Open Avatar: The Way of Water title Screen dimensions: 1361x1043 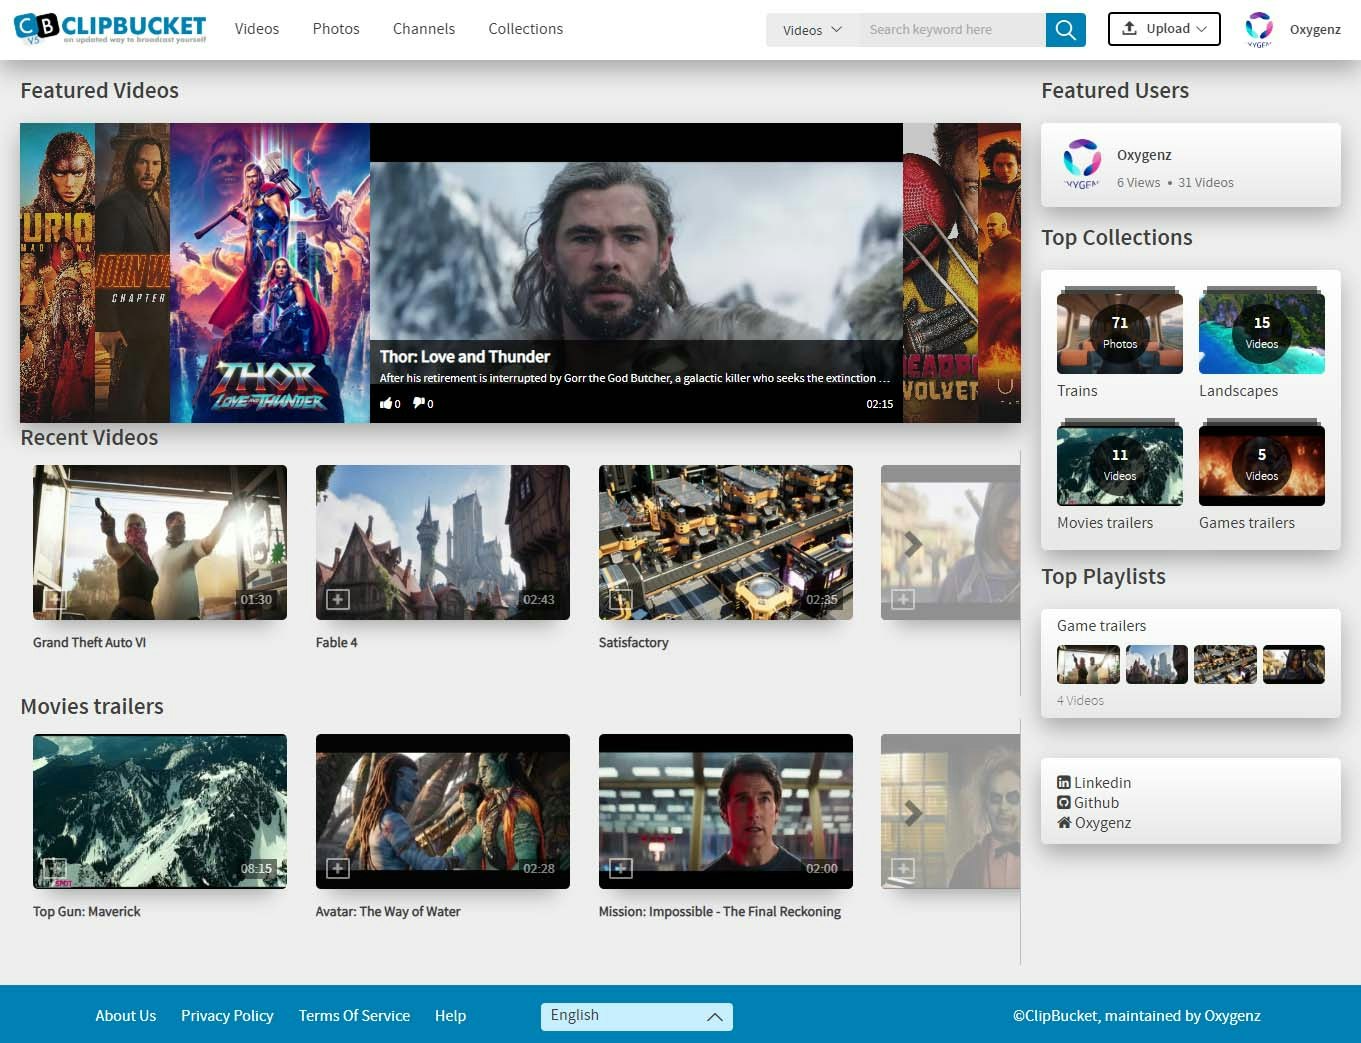tap(388, 912)
